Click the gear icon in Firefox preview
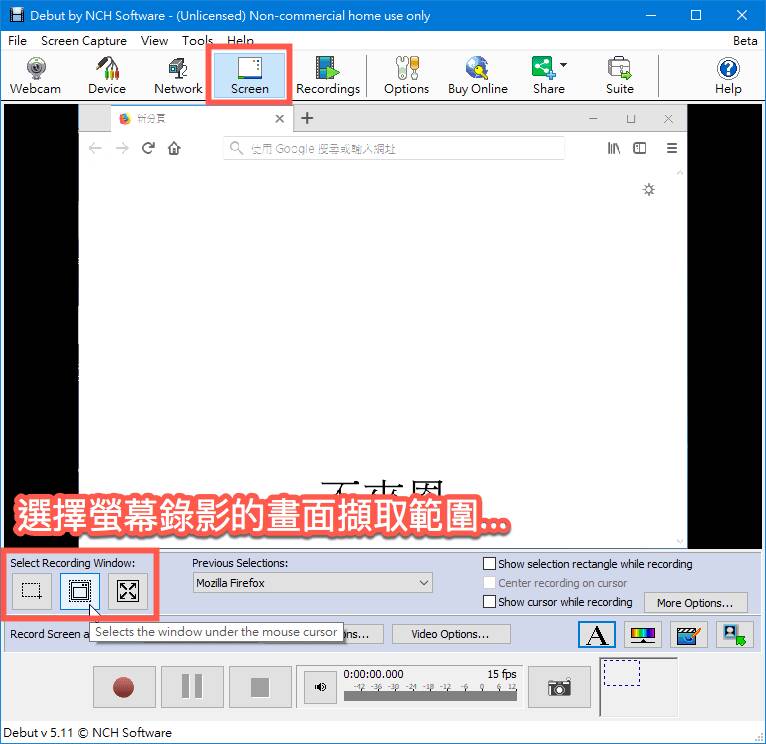The width and height of the screenshot is (766, 744). pyautogui.click(x=648, y=190)
